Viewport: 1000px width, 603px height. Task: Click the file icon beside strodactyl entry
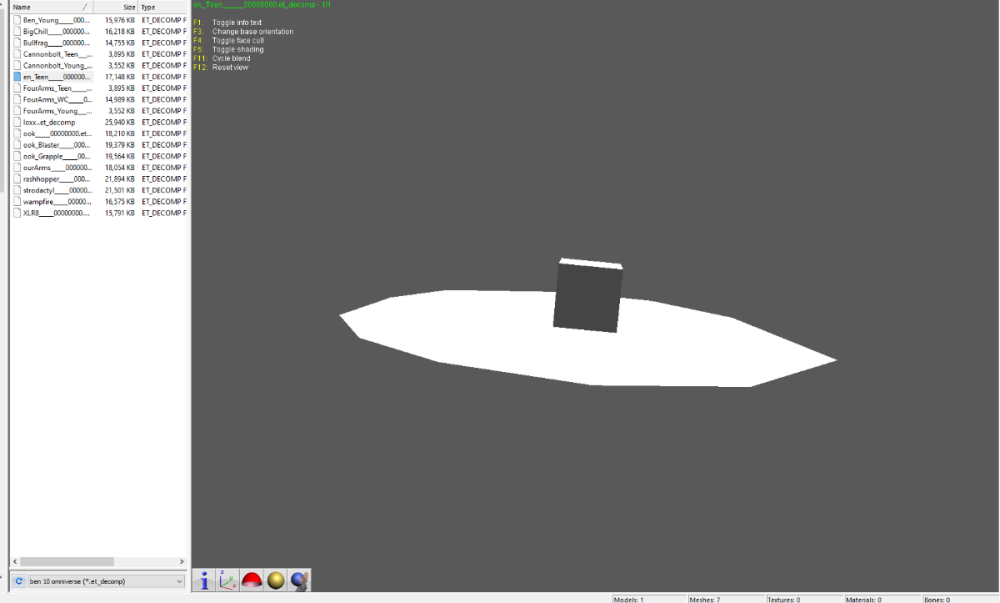17,190
